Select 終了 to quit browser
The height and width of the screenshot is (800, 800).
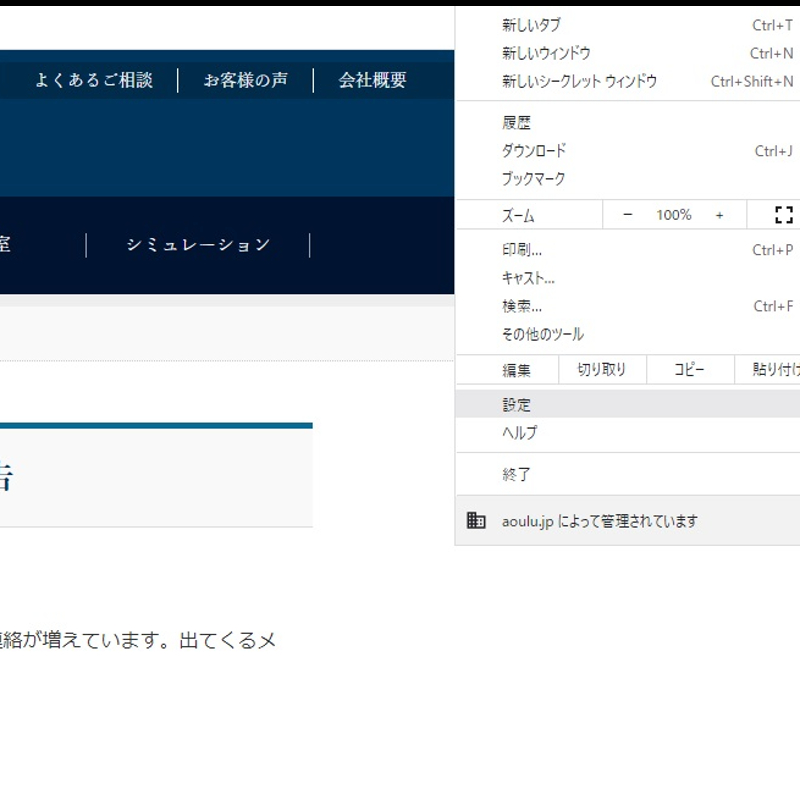[x=628, y=474]
